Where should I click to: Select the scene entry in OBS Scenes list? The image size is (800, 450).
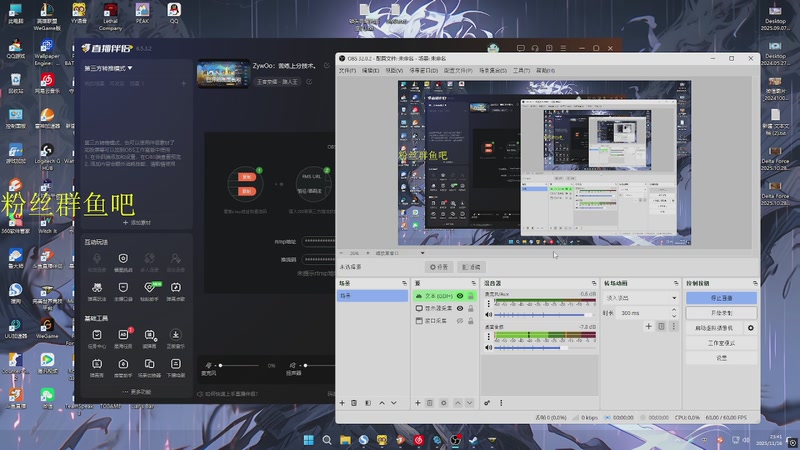click(372, 296)
